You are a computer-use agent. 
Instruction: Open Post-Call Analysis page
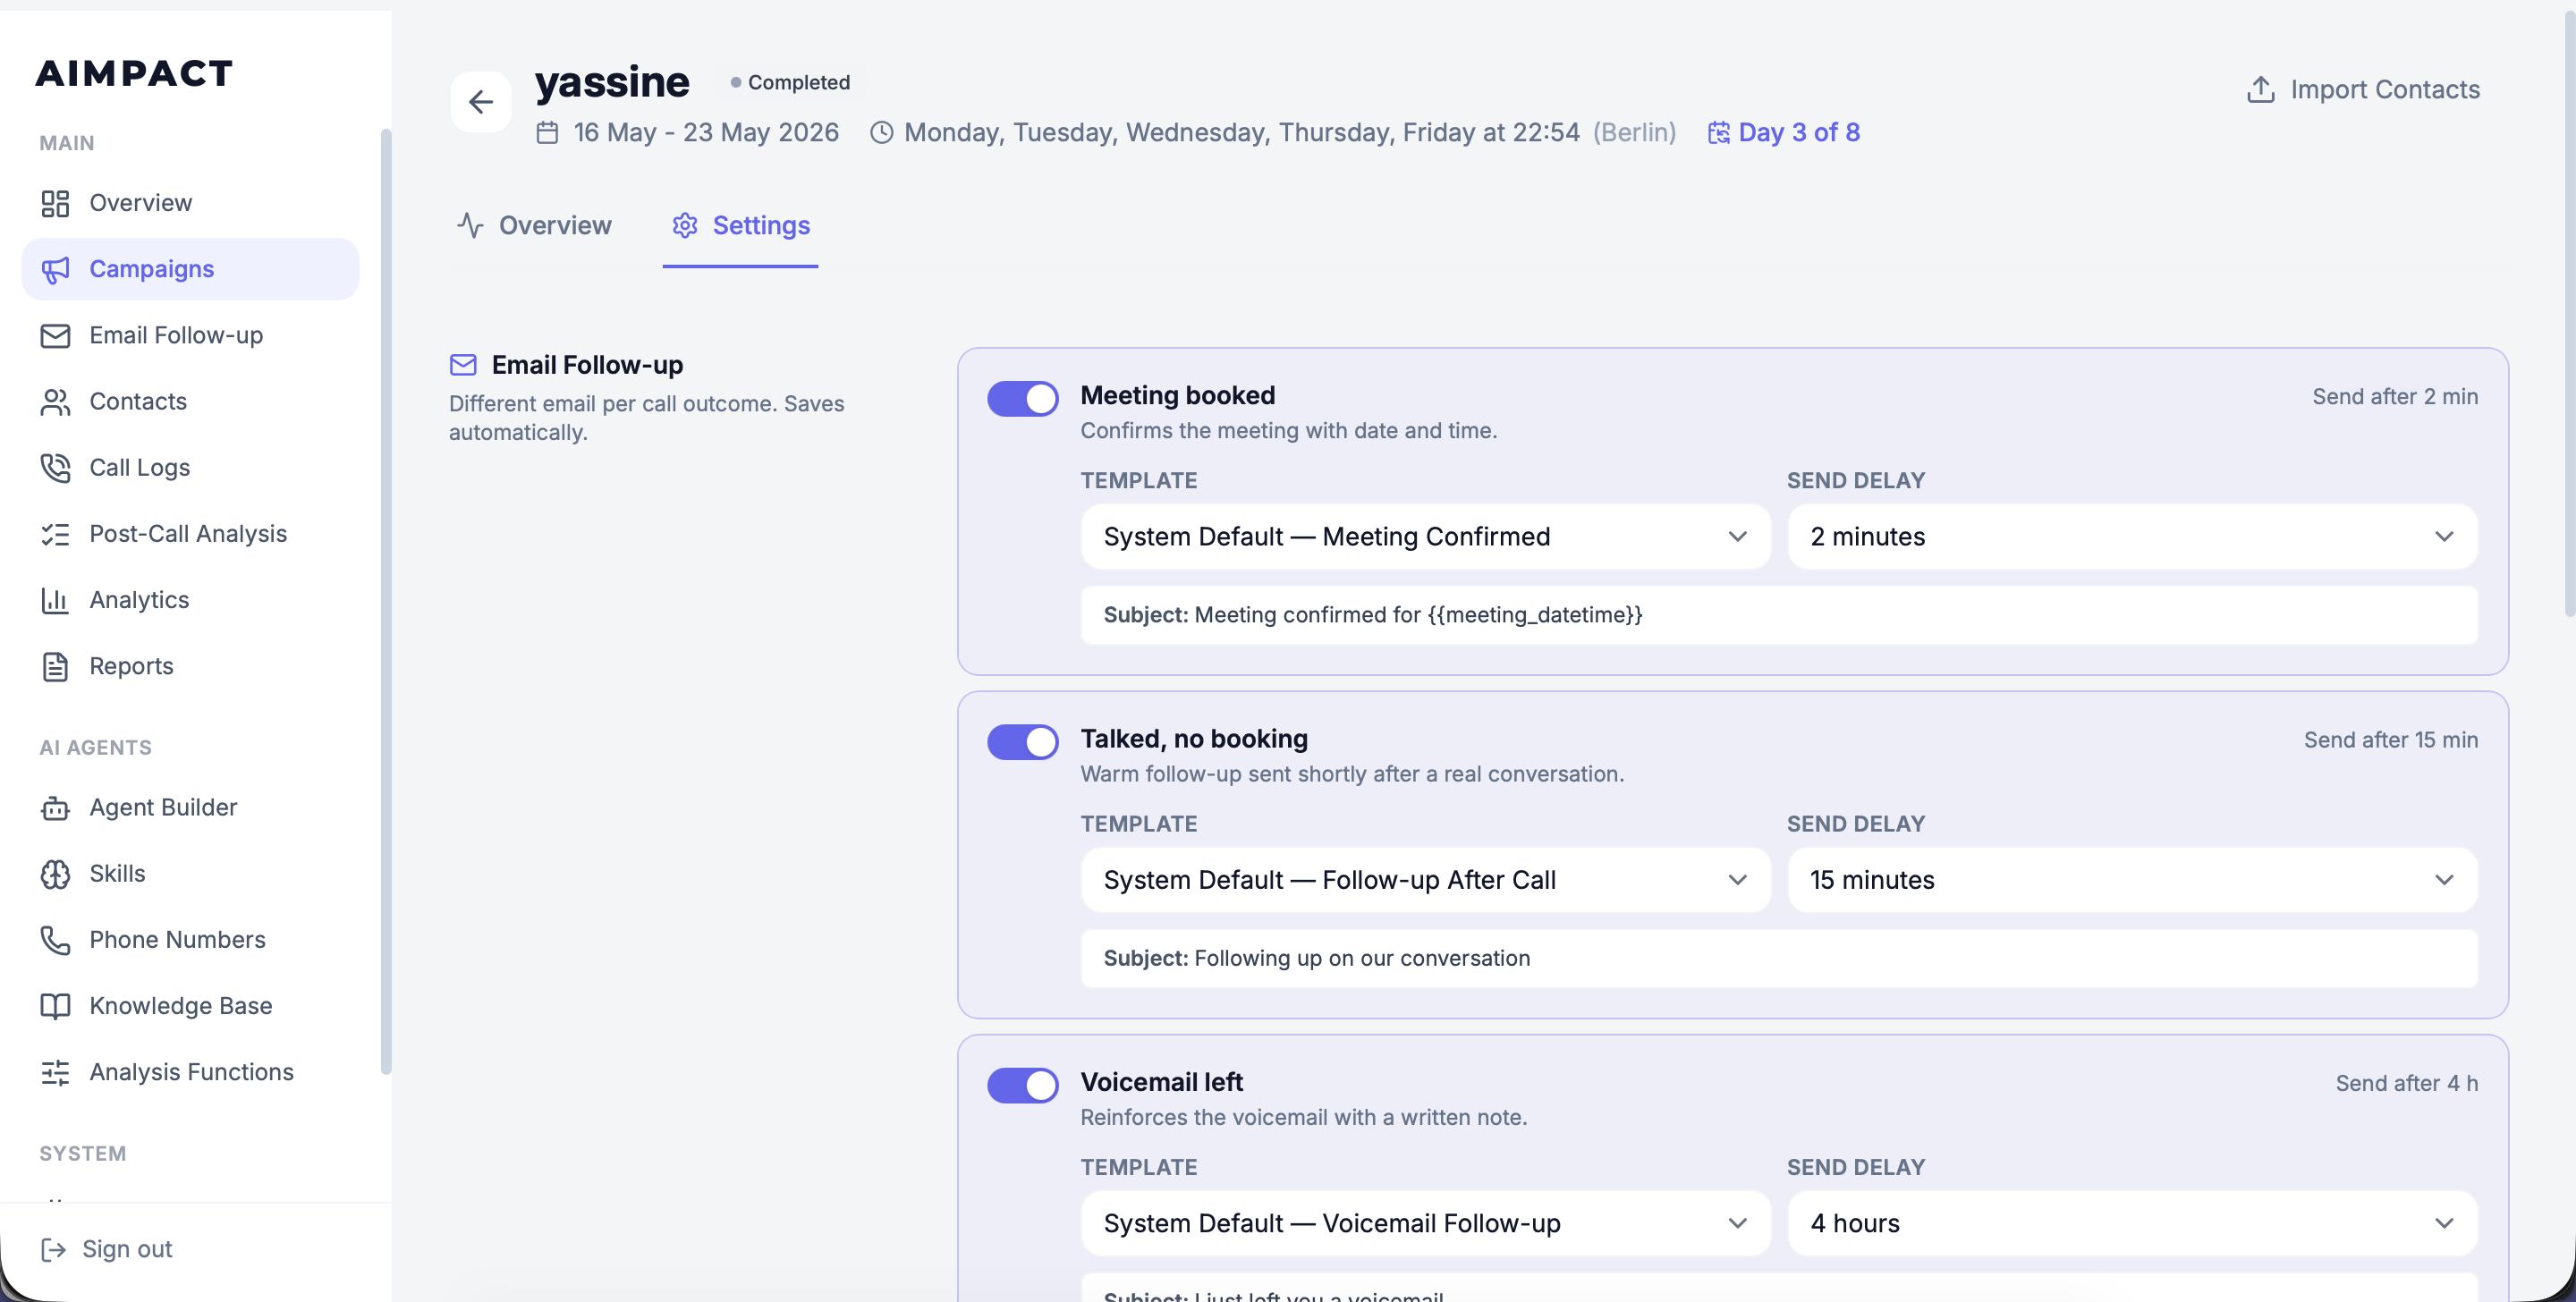click(x=190, y=533)
